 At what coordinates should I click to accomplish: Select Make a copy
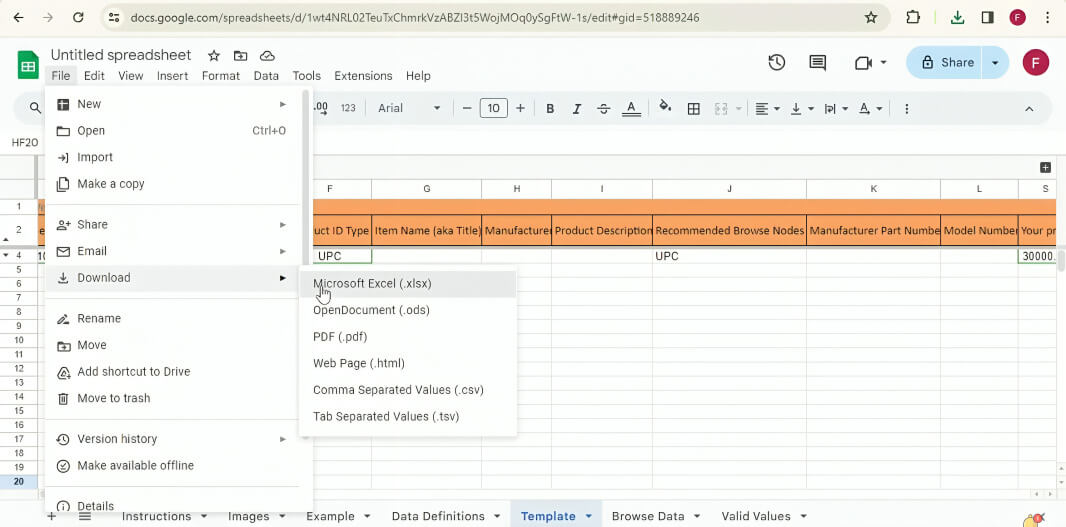point(173,184)
